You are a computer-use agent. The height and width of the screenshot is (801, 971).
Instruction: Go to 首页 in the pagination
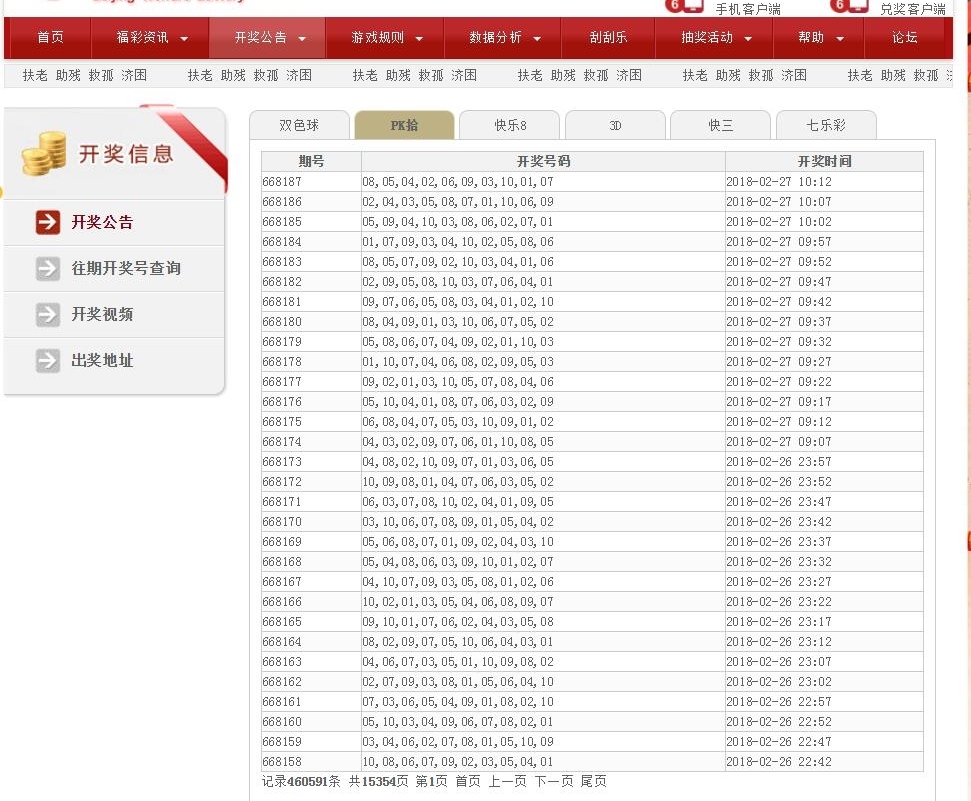pos(468,781)
